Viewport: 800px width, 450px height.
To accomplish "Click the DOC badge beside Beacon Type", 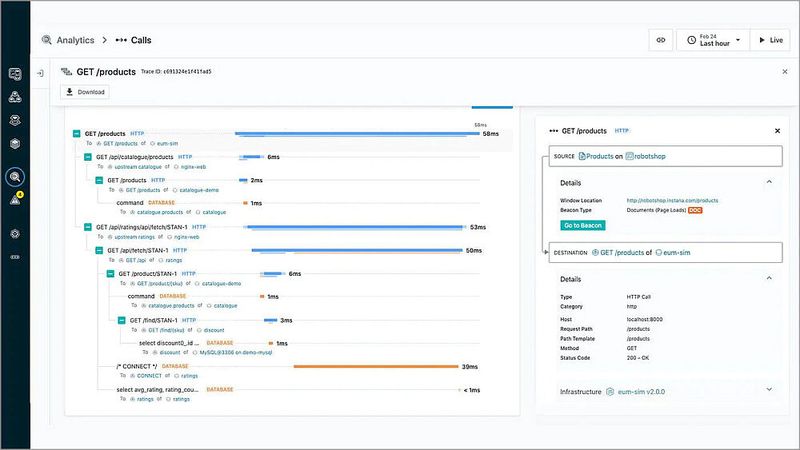I will 695,210.
